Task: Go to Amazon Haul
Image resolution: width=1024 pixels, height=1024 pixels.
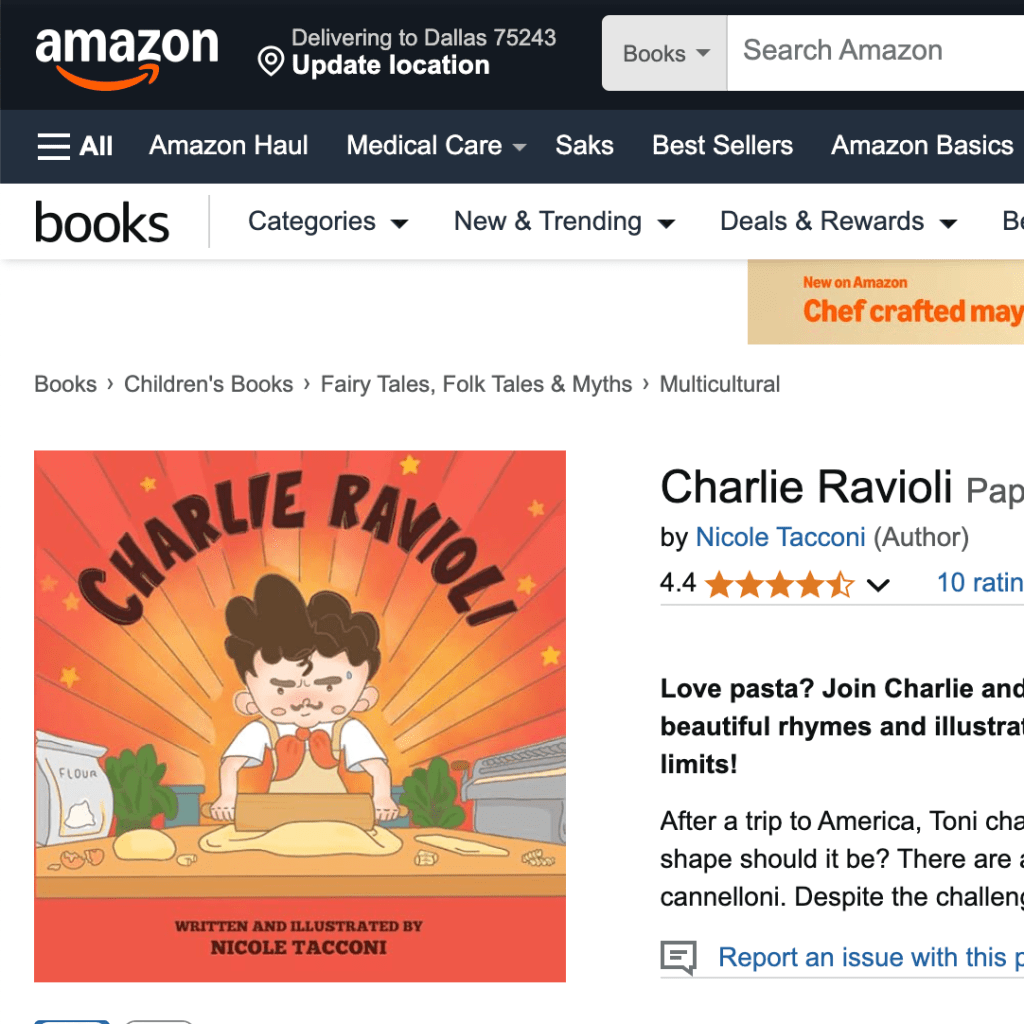Action: coord(229,146)
